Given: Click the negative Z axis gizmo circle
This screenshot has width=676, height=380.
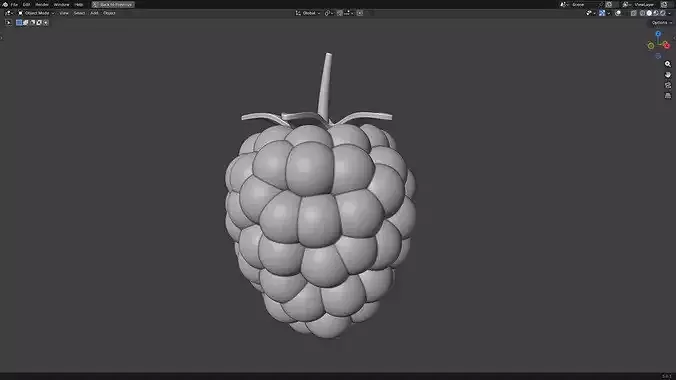Looking at the screenshot, I should coord(658,56).
